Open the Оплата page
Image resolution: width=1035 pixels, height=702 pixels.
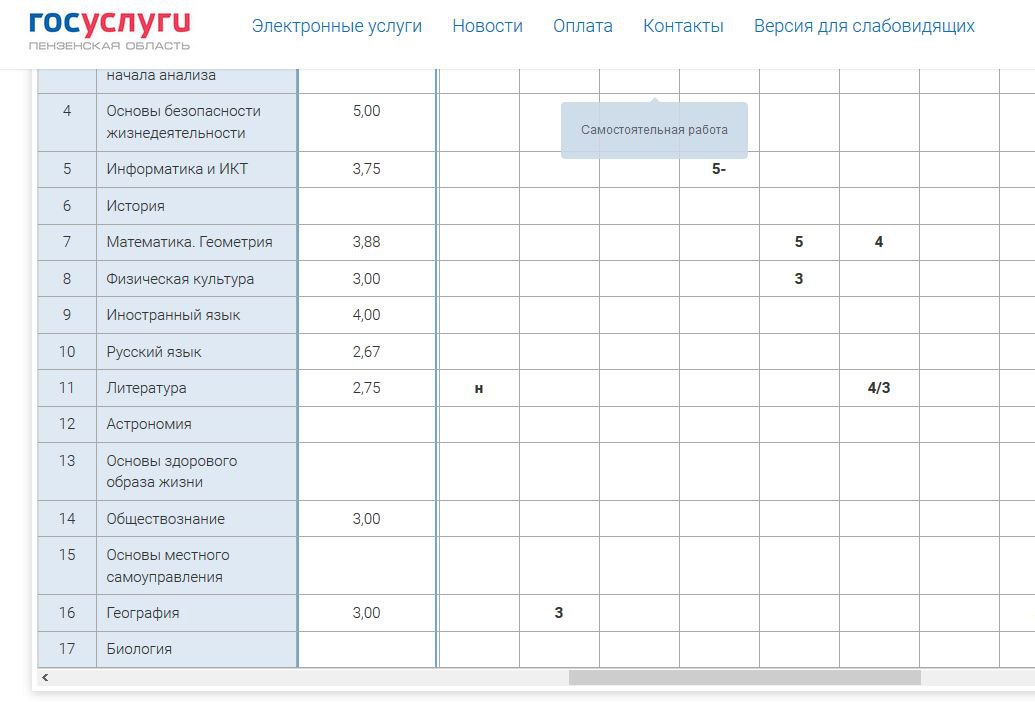pos(582,26)
